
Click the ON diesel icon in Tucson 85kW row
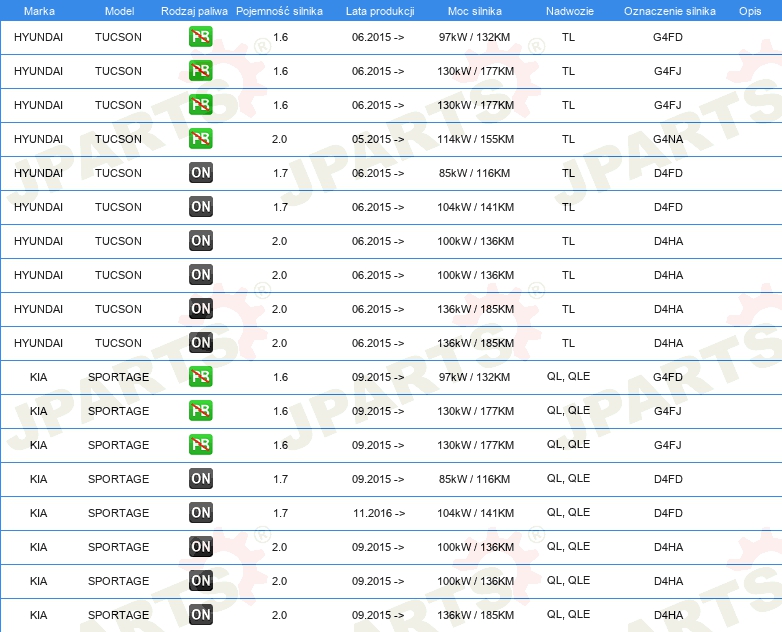(200, 173)
